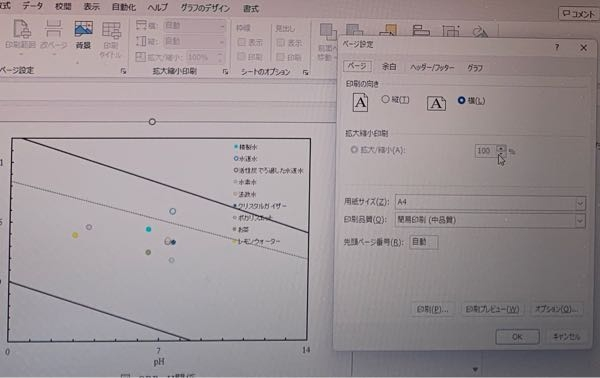Toggle 枠線 表示 (gridlines view) checkbox
This screenshot has height=378, width=600.
pyautogui.click(x=241, y=42)
